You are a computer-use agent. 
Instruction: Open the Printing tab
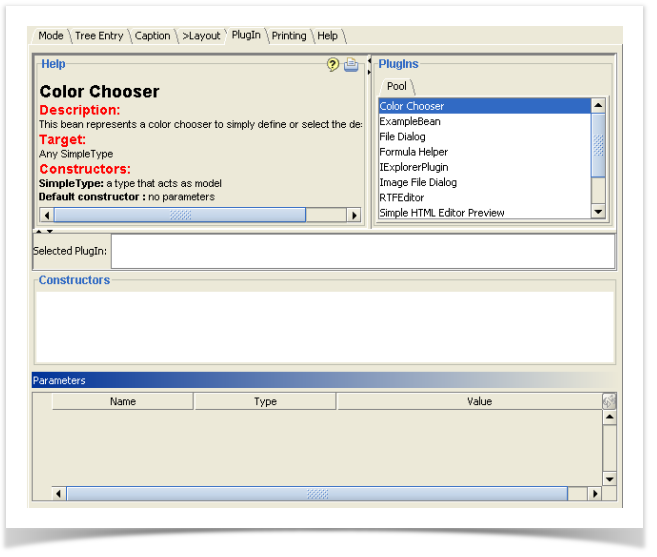(289, 36)
